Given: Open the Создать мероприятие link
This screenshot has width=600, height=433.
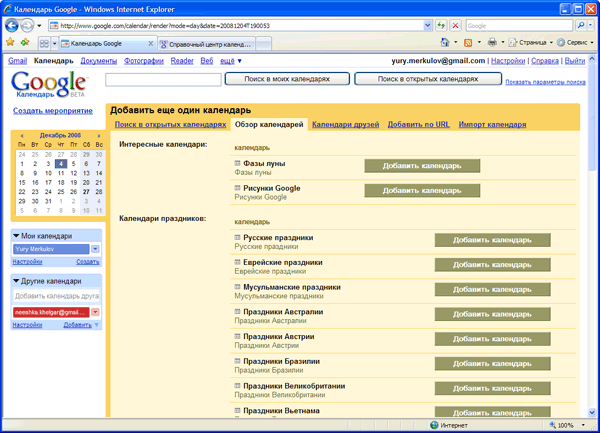Looking at the screenshot, I should [53, 111].
